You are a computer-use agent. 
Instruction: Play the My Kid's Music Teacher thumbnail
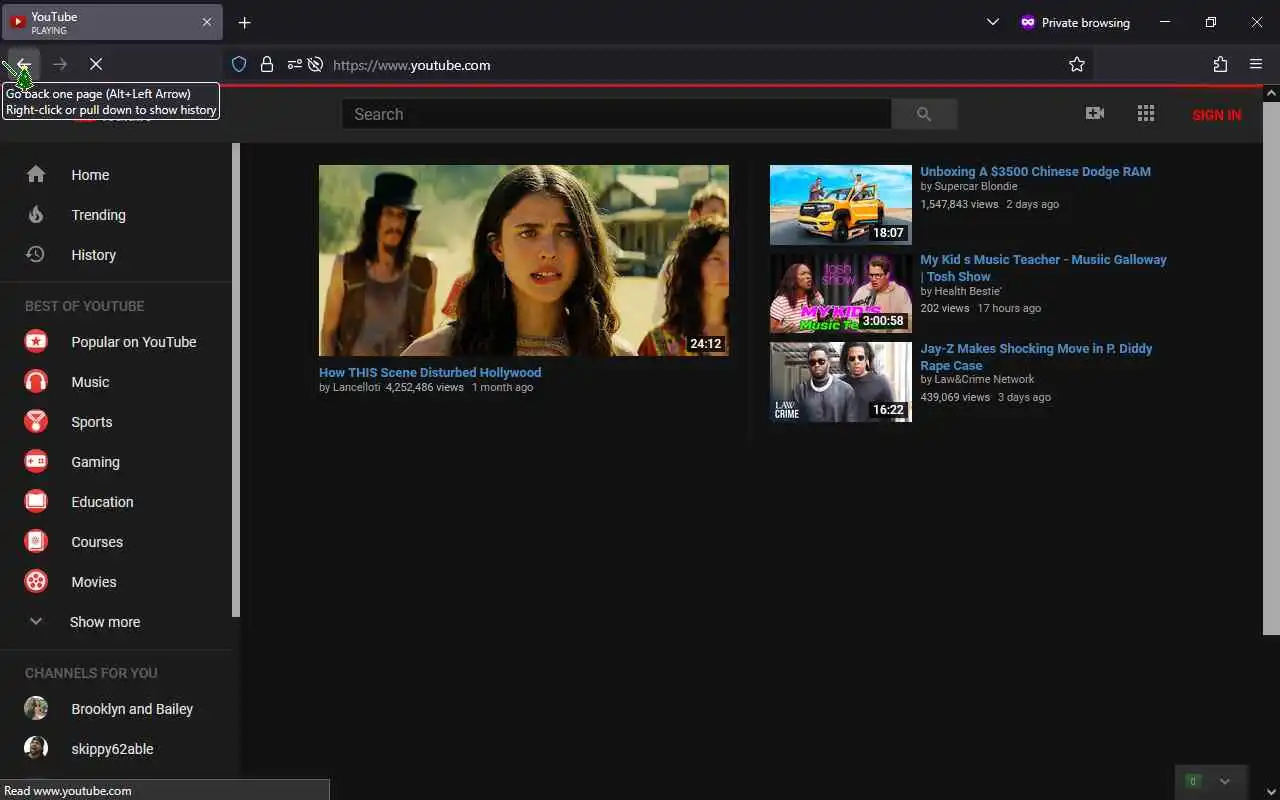(841, 293)
